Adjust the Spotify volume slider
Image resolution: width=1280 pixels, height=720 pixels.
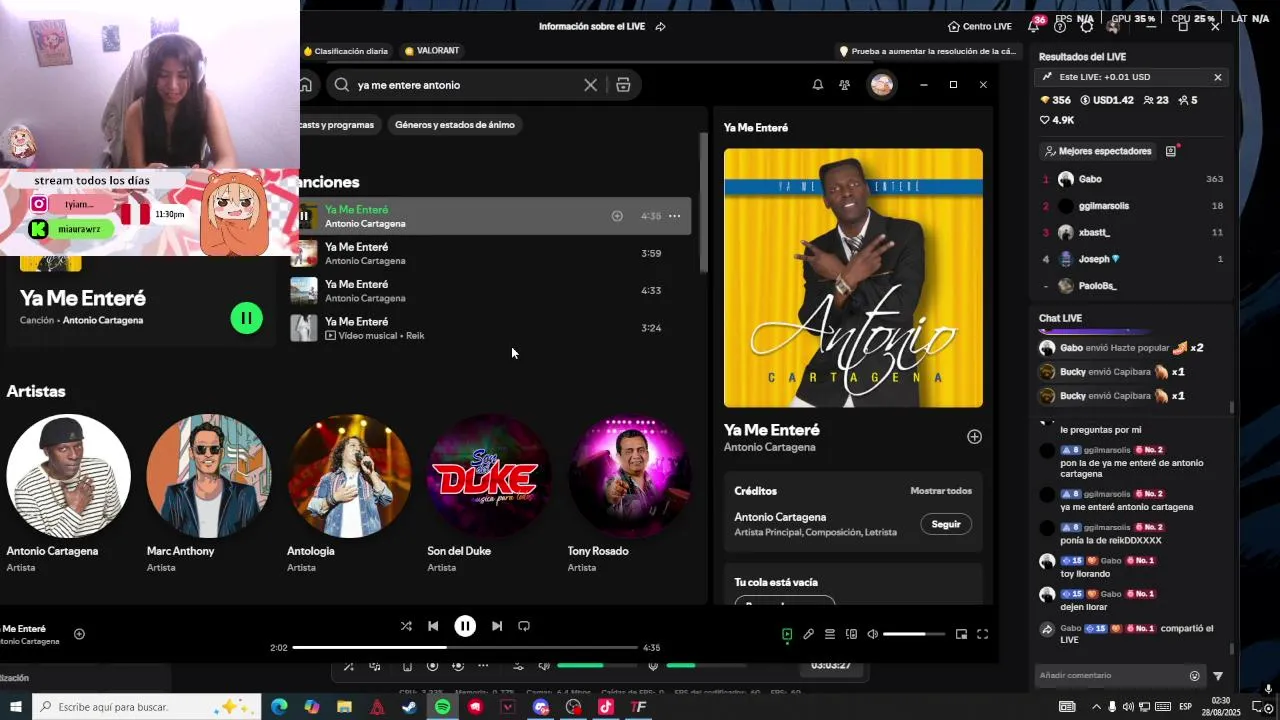pyautogui.click(x=914, y=634)
